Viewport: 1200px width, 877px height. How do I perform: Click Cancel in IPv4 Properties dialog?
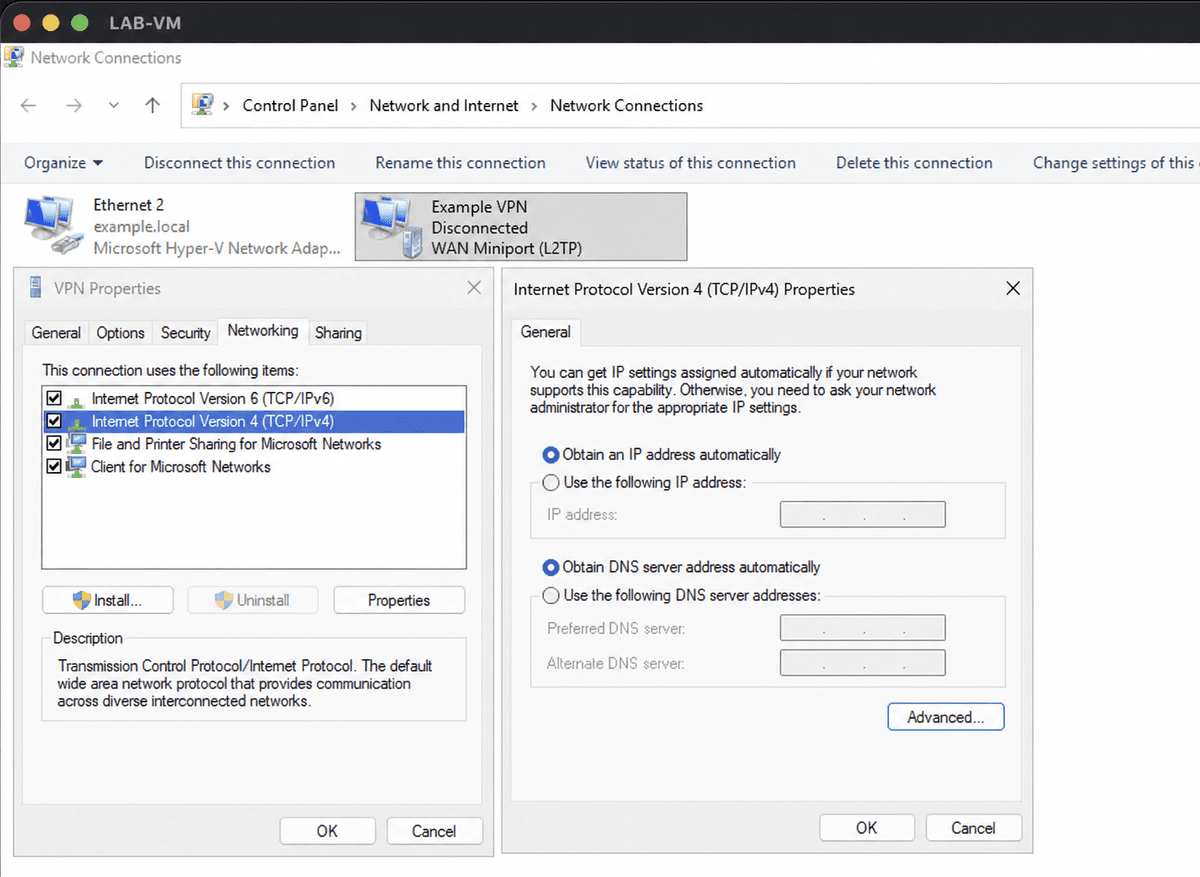point(973,828)
